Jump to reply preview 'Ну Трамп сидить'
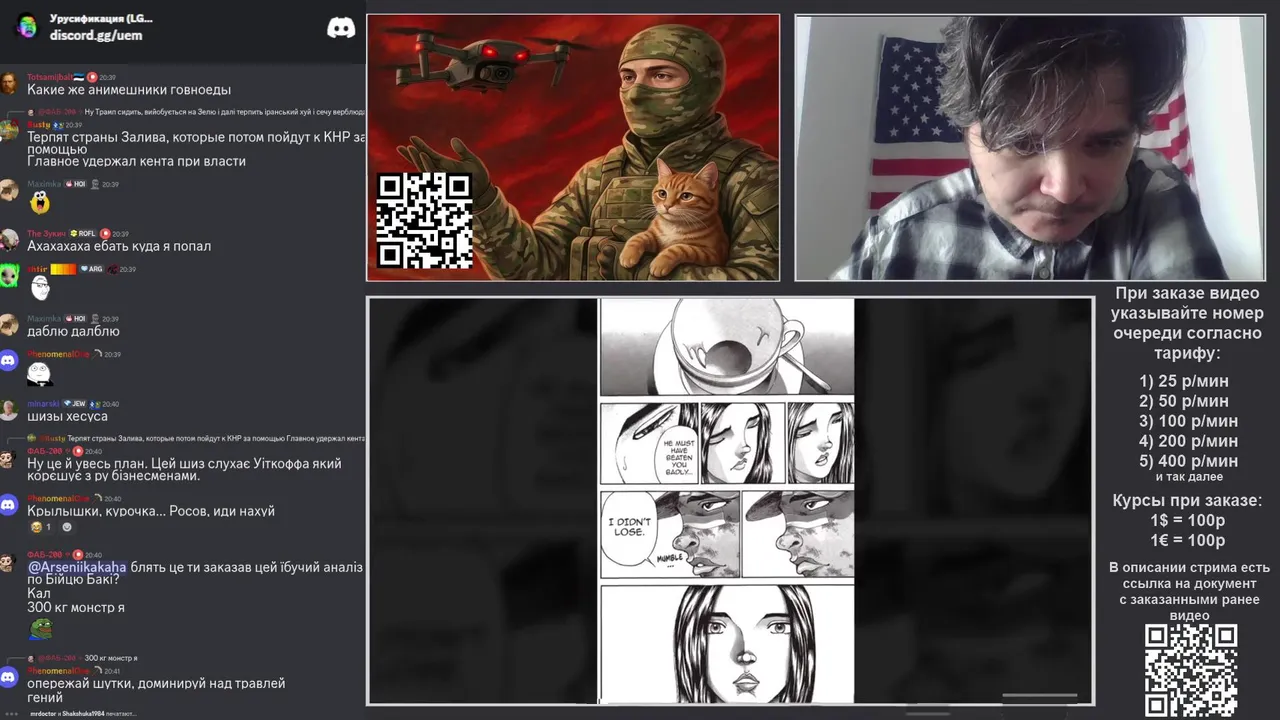1280x720 pixels. [x=224, y=111]
